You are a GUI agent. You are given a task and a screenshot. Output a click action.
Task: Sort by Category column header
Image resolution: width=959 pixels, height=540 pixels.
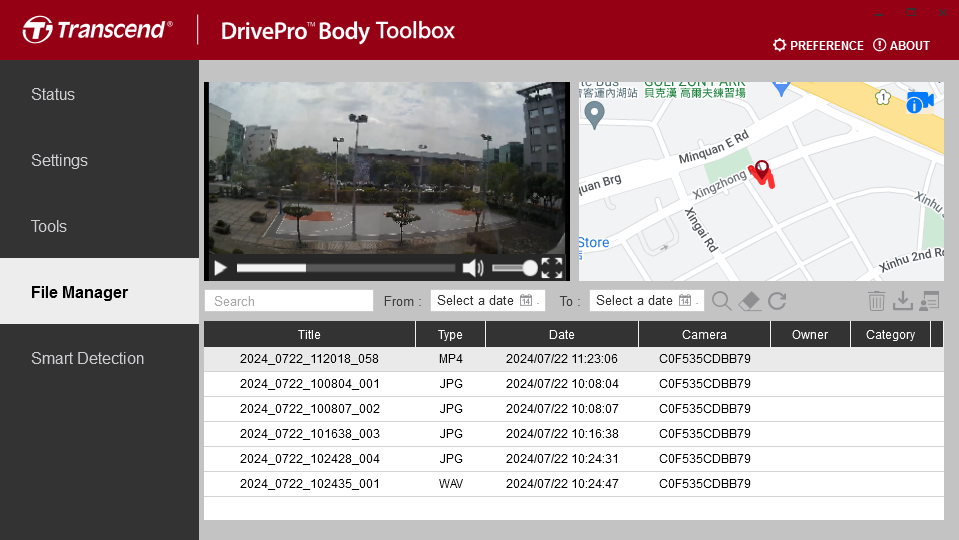click(x=890, y=335)
